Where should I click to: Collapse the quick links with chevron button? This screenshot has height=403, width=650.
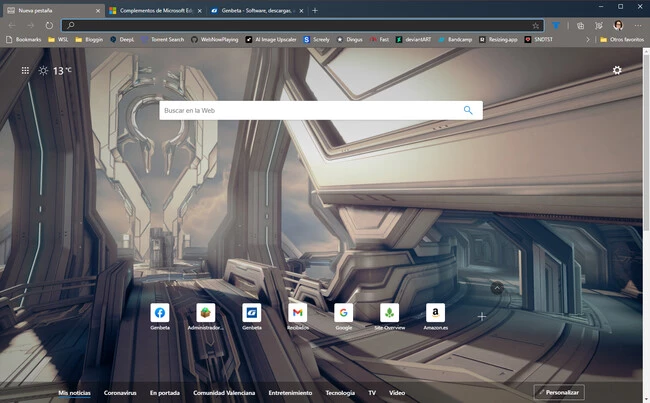(496, 288)
